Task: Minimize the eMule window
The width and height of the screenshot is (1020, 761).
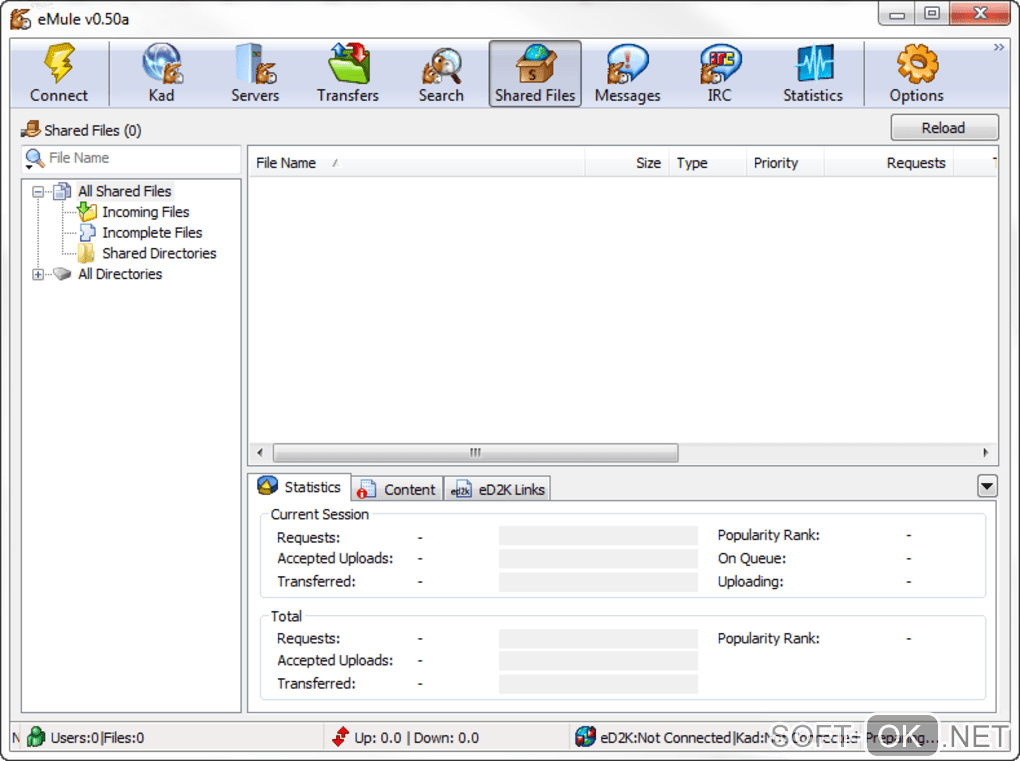Action: pyautogui.click(x=897, y=14)
